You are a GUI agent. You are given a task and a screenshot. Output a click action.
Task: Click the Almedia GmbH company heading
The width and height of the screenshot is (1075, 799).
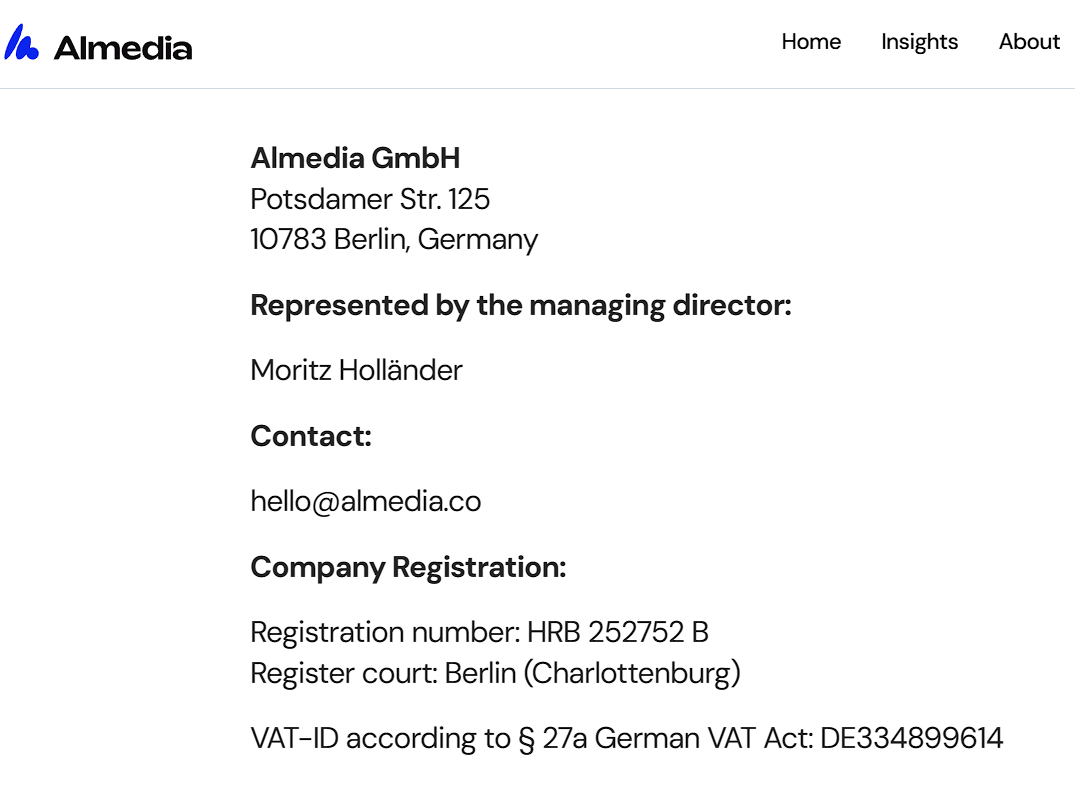click(x=355, y=158)
